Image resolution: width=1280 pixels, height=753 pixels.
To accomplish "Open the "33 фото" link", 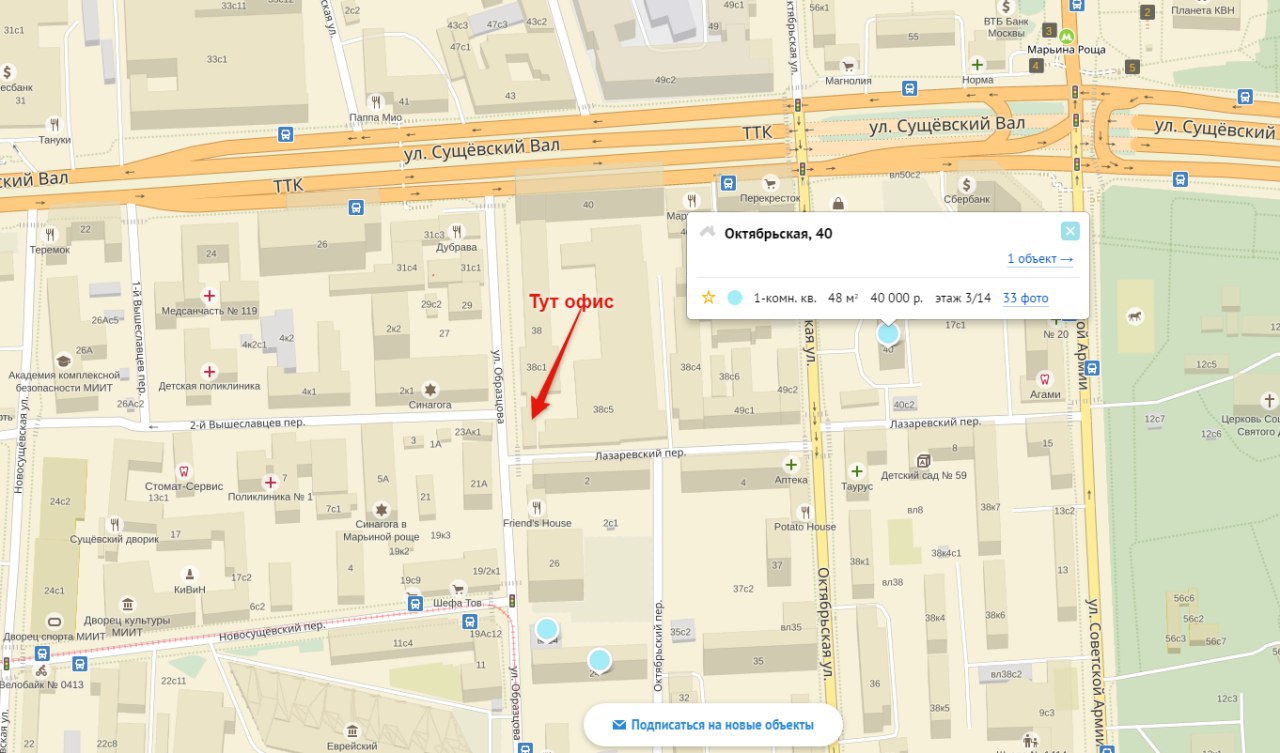I will [1025, 298].
